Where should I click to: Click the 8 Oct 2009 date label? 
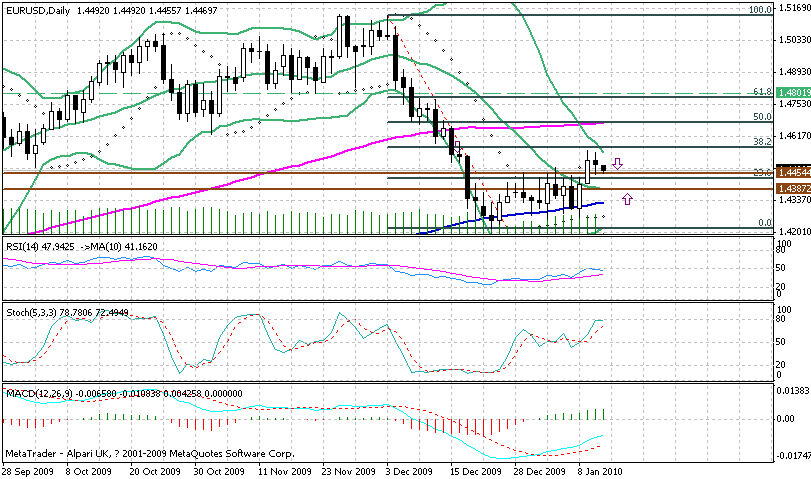[x=89, y=471]
